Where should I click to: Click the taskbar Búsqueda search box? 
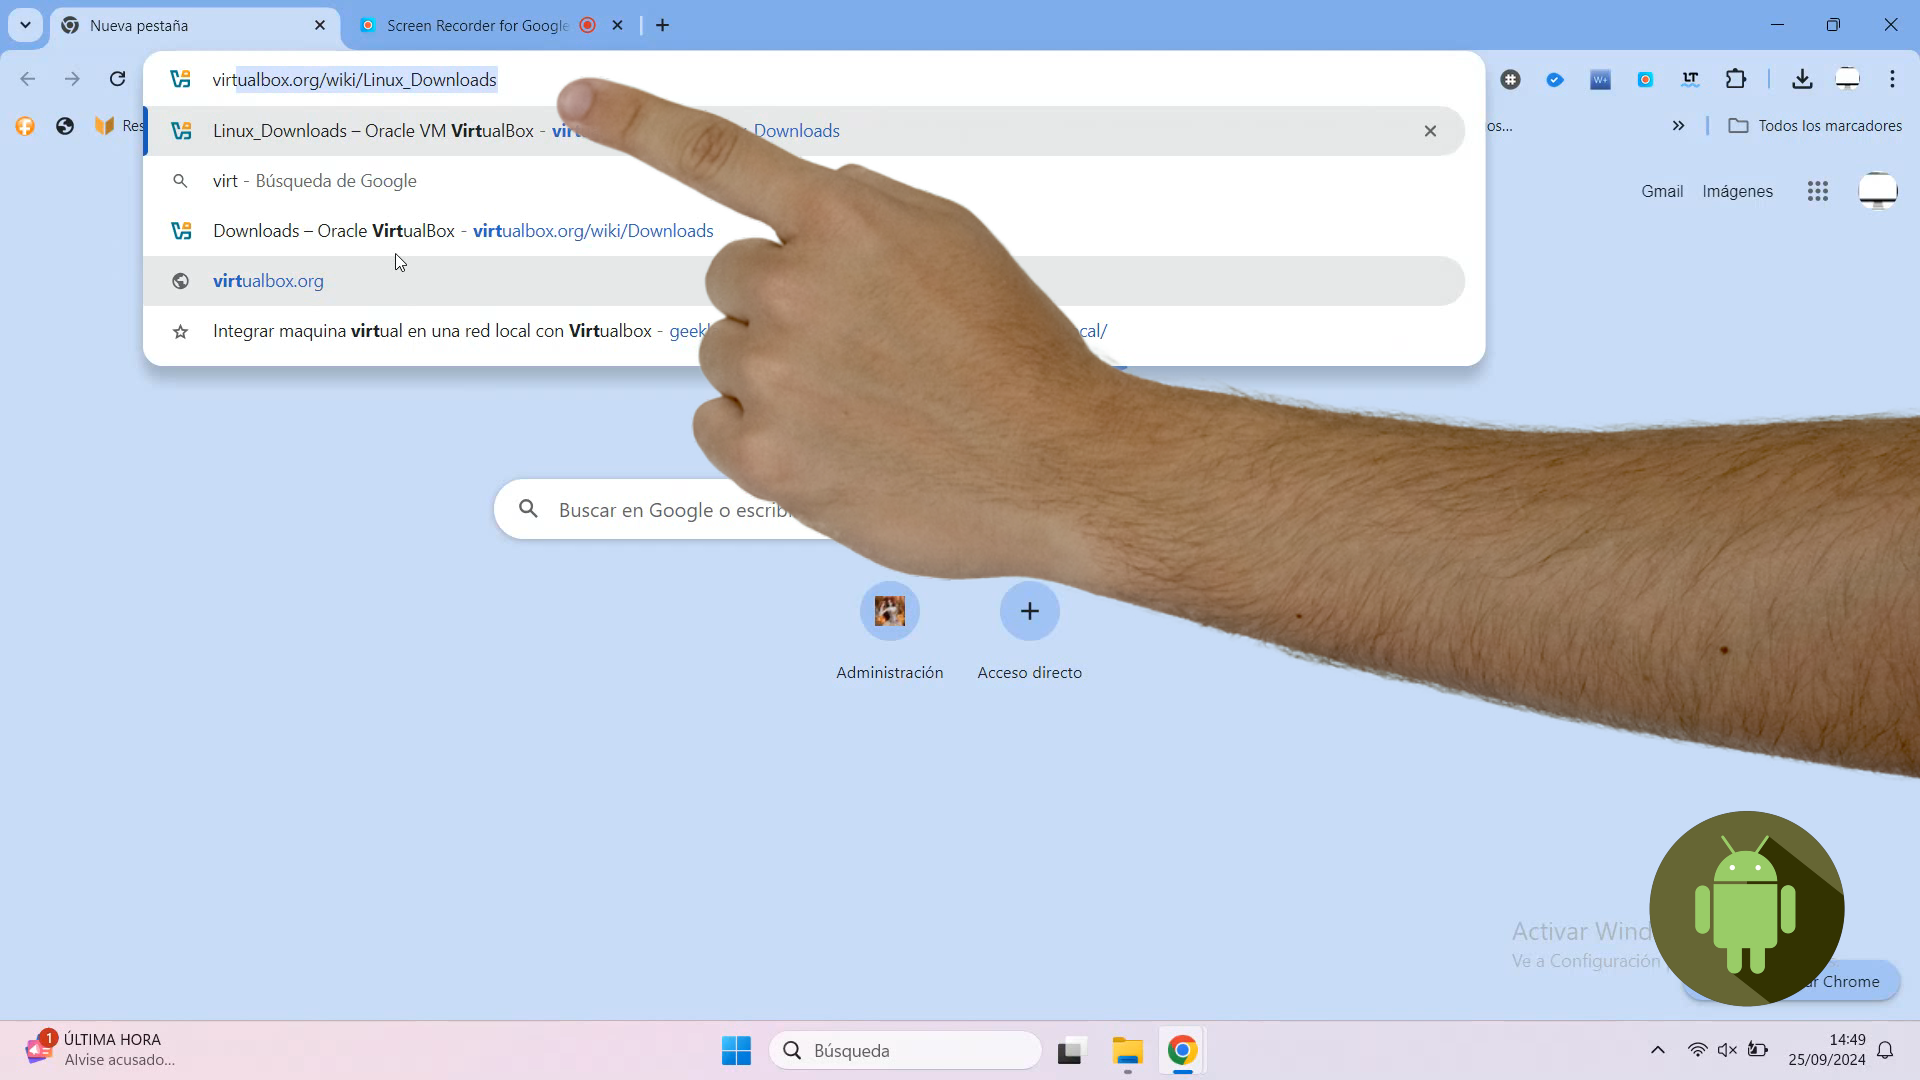[905, 1050]
